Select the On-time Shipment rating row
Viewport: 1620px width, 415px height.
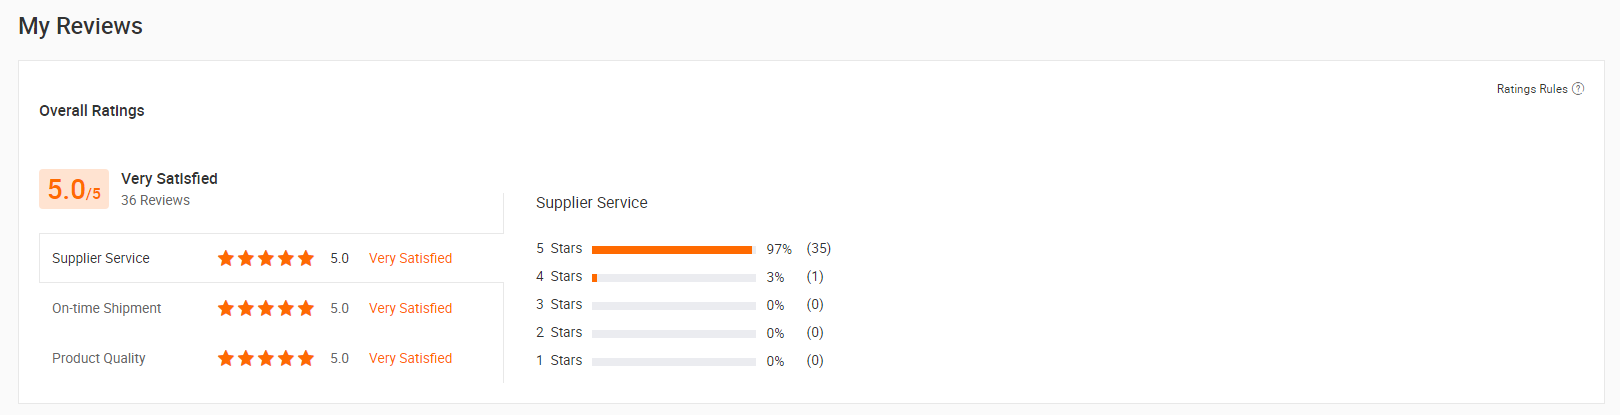tap(106, 308)
